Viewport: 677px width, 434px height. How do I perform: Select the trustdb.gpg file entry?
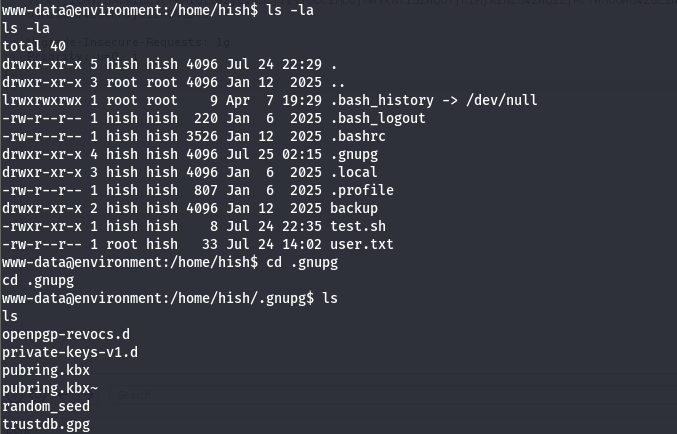[46, 424]
